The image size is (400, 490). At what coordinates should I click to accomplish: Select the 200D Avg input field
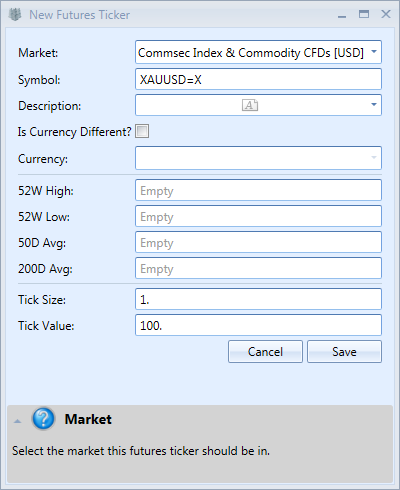coord(258,268)
